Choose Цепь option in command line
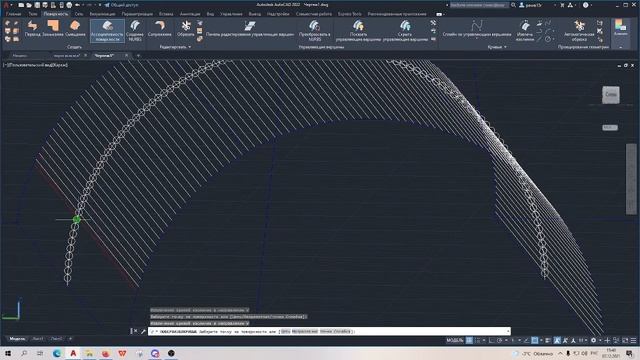 click(285, 331)
